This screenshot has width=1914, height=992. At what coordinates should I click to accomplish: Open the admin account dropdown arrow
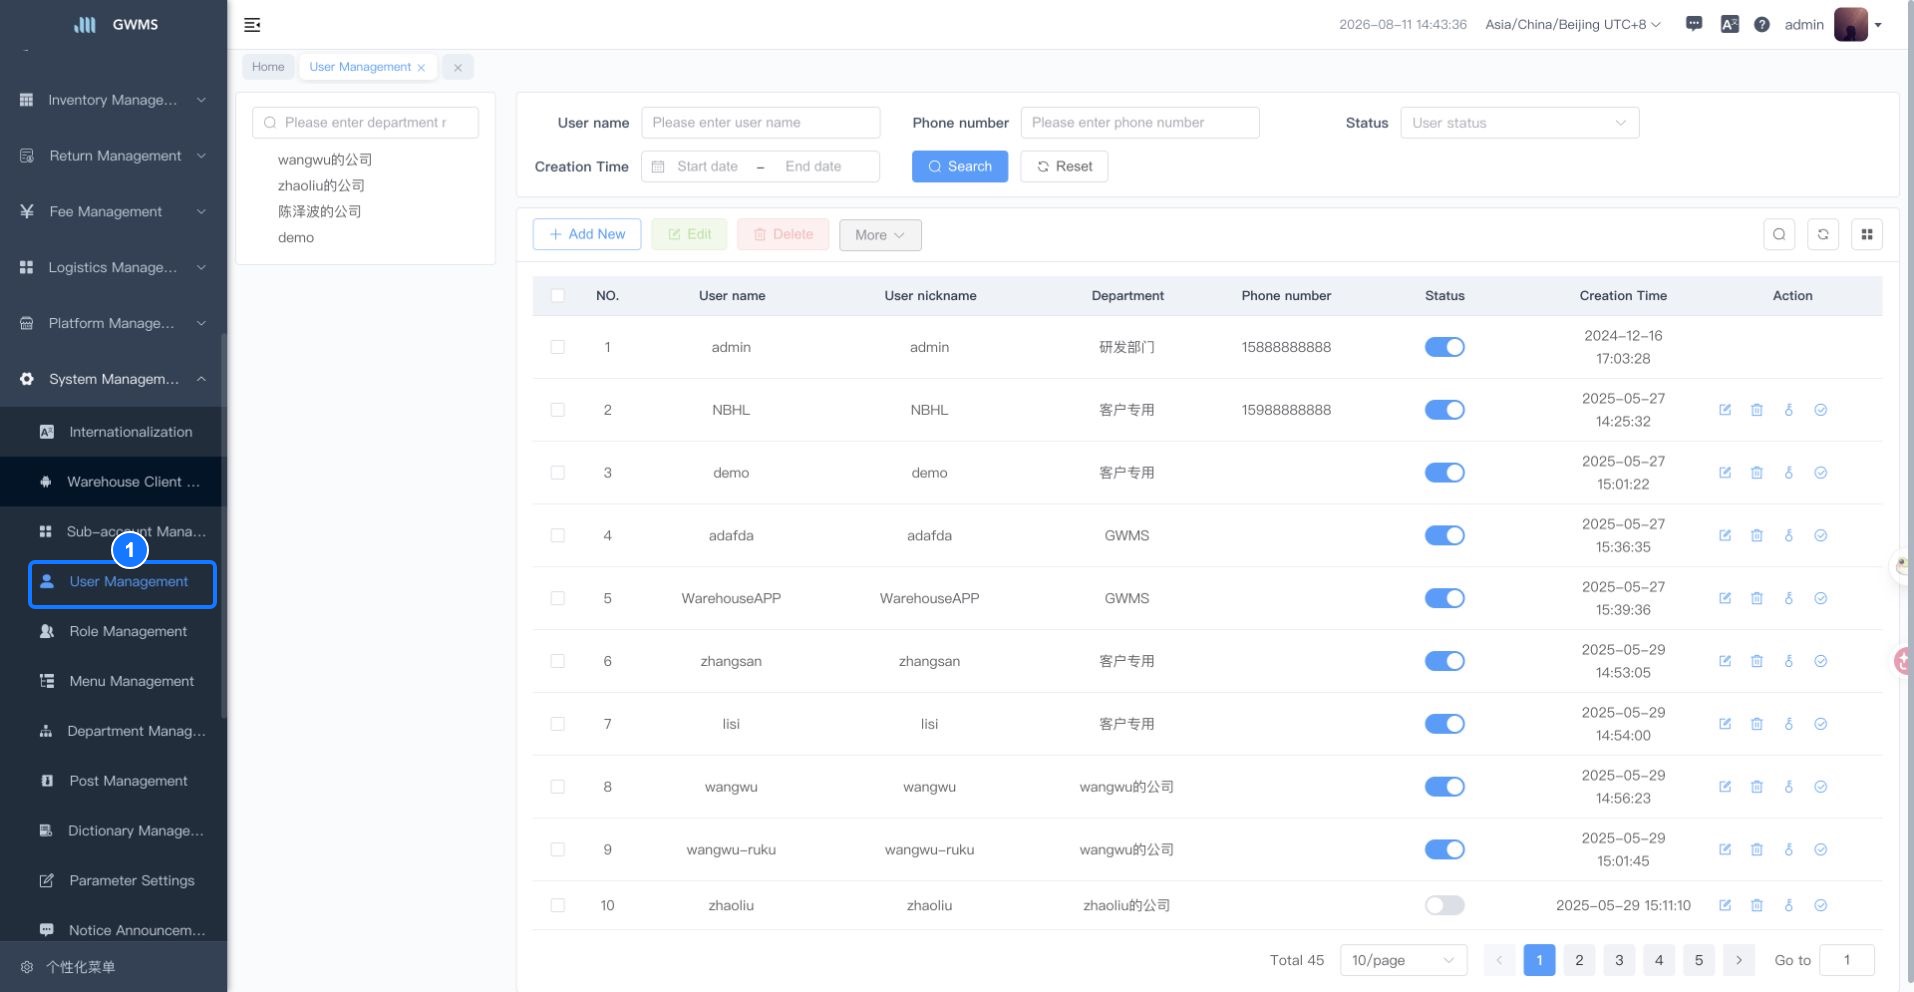pyautogui.click(x=1878, y=25)
